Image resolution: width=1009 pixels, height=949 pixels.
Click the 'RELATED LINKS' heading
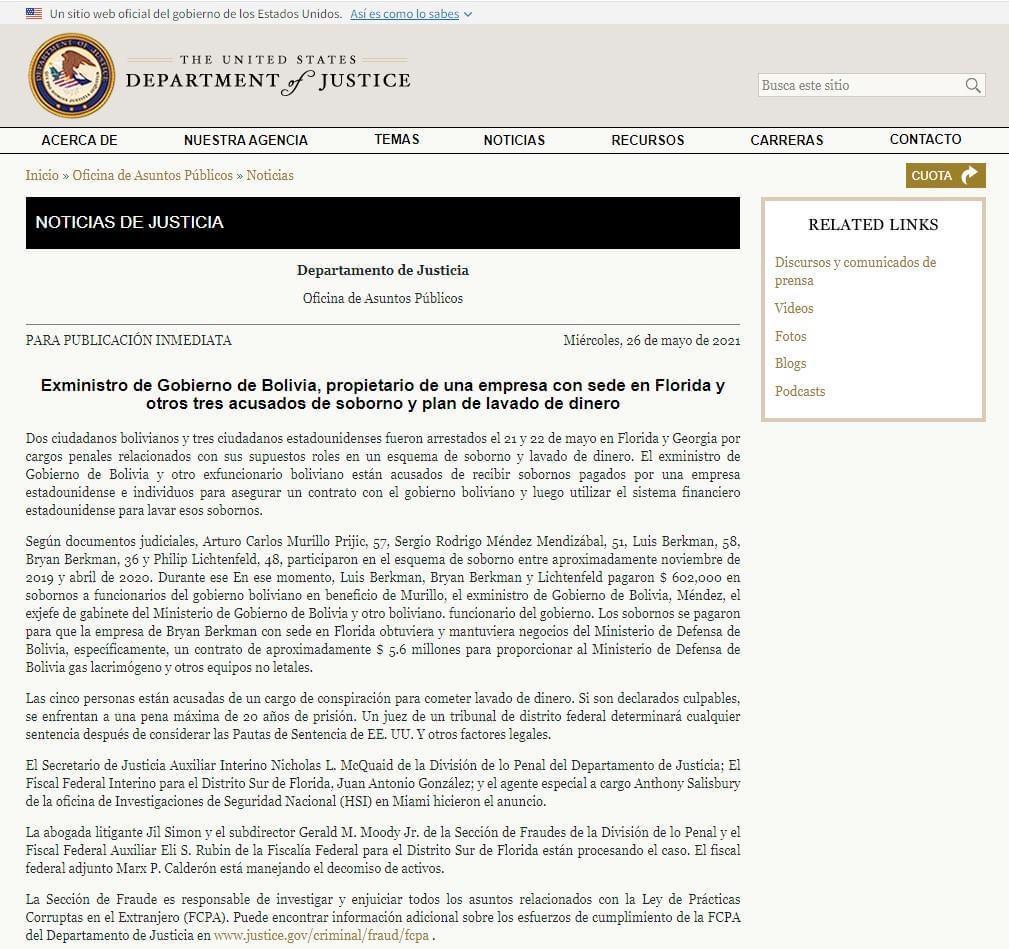tap(873, 225)
